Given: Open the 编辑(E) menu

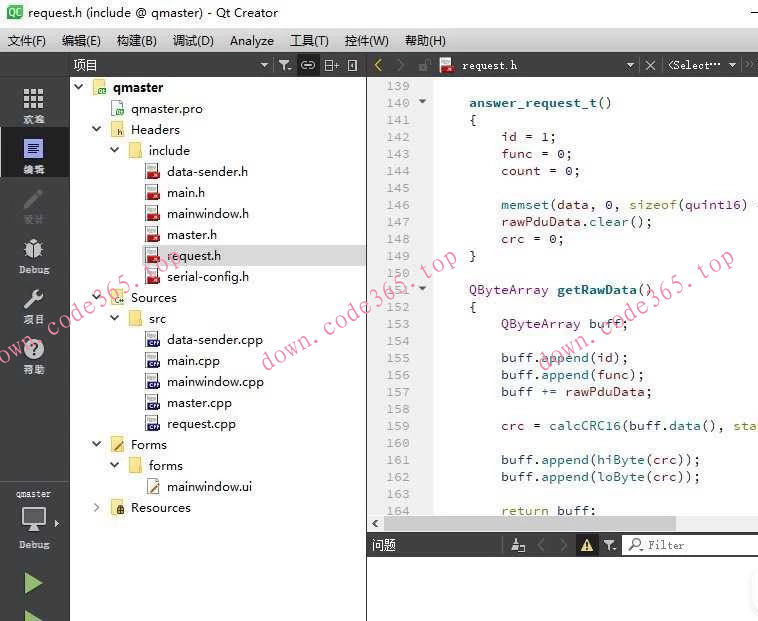Looking at the screenshot, I should [81, 41].
